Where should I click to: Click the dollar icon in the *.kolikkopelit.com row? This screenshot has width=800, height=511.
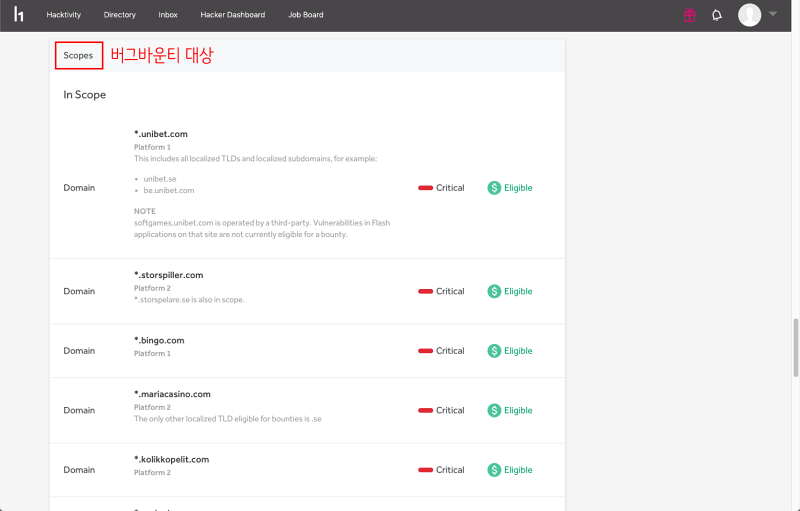[x=494, y=470]
